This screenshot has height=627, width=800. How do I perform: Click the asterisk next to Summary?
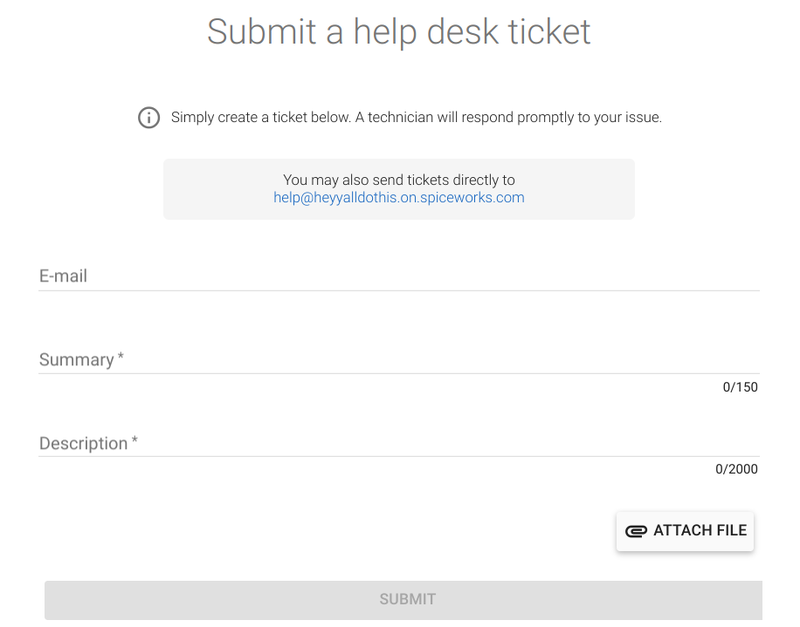121,356
